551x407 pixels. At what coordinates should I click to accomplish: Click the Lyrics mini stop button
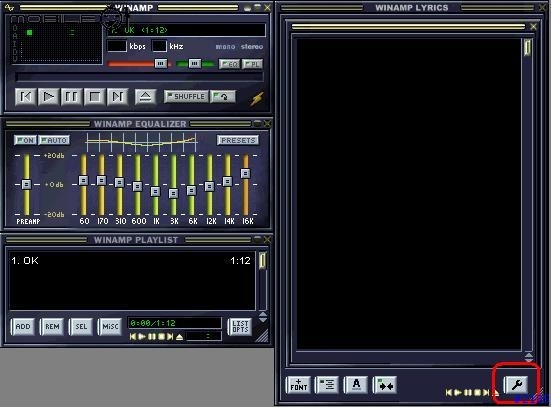(477, 393)
